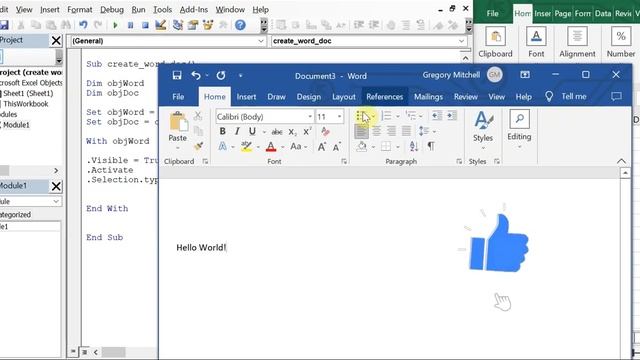Toggle Align Left in Word
The height and width of the screenshot is (360, 640).
[x=361, y=131]
